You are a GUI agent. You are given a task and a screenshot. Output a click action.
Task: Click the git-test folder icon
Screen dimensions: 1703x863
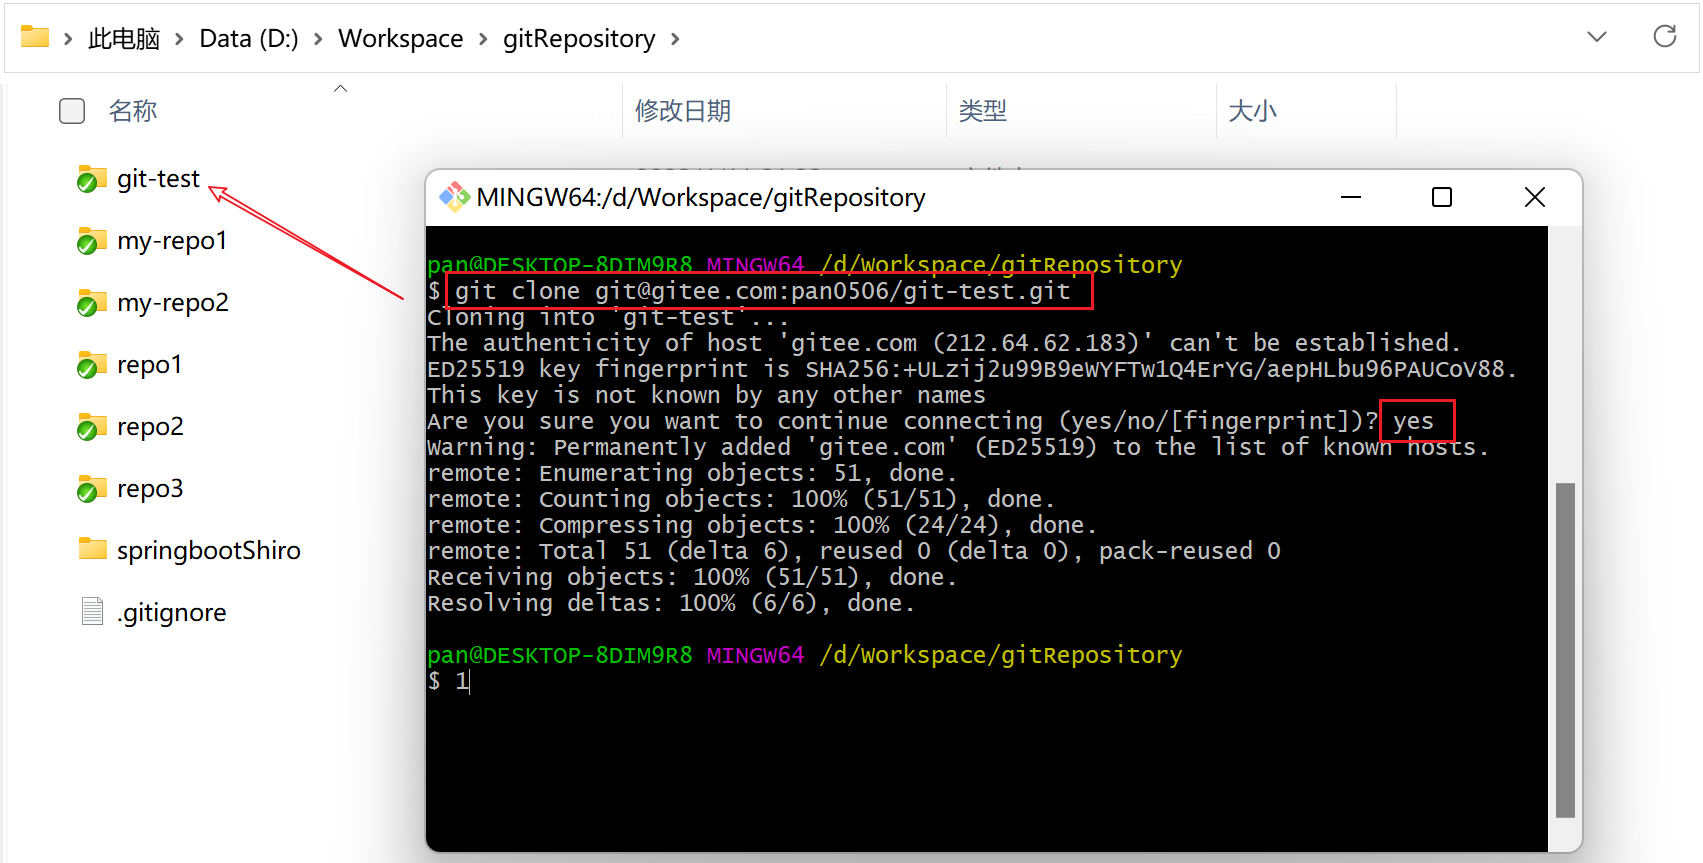[92, 179]
